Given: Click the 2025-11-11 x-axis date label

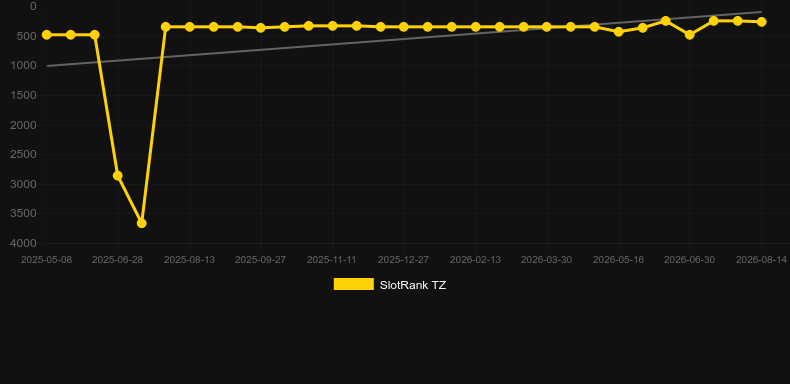Looking at the screenshot, I should (x=332, y=260).
